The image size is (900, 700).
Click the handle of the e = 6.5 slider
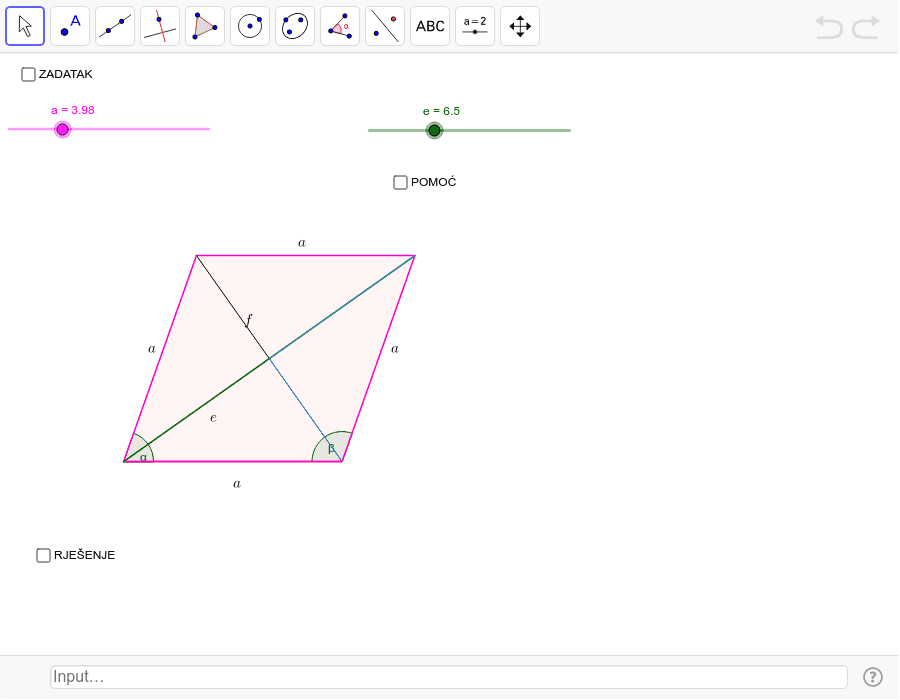tap(434, 130)
